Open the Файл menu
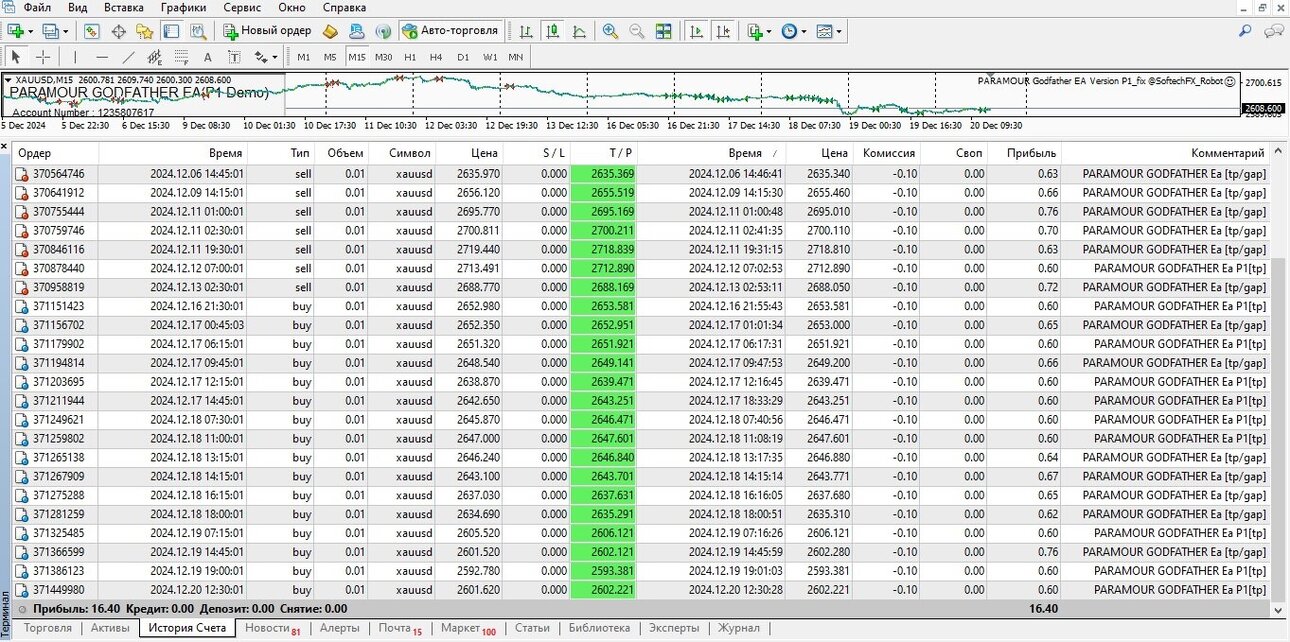 click(x=37, y=7)
